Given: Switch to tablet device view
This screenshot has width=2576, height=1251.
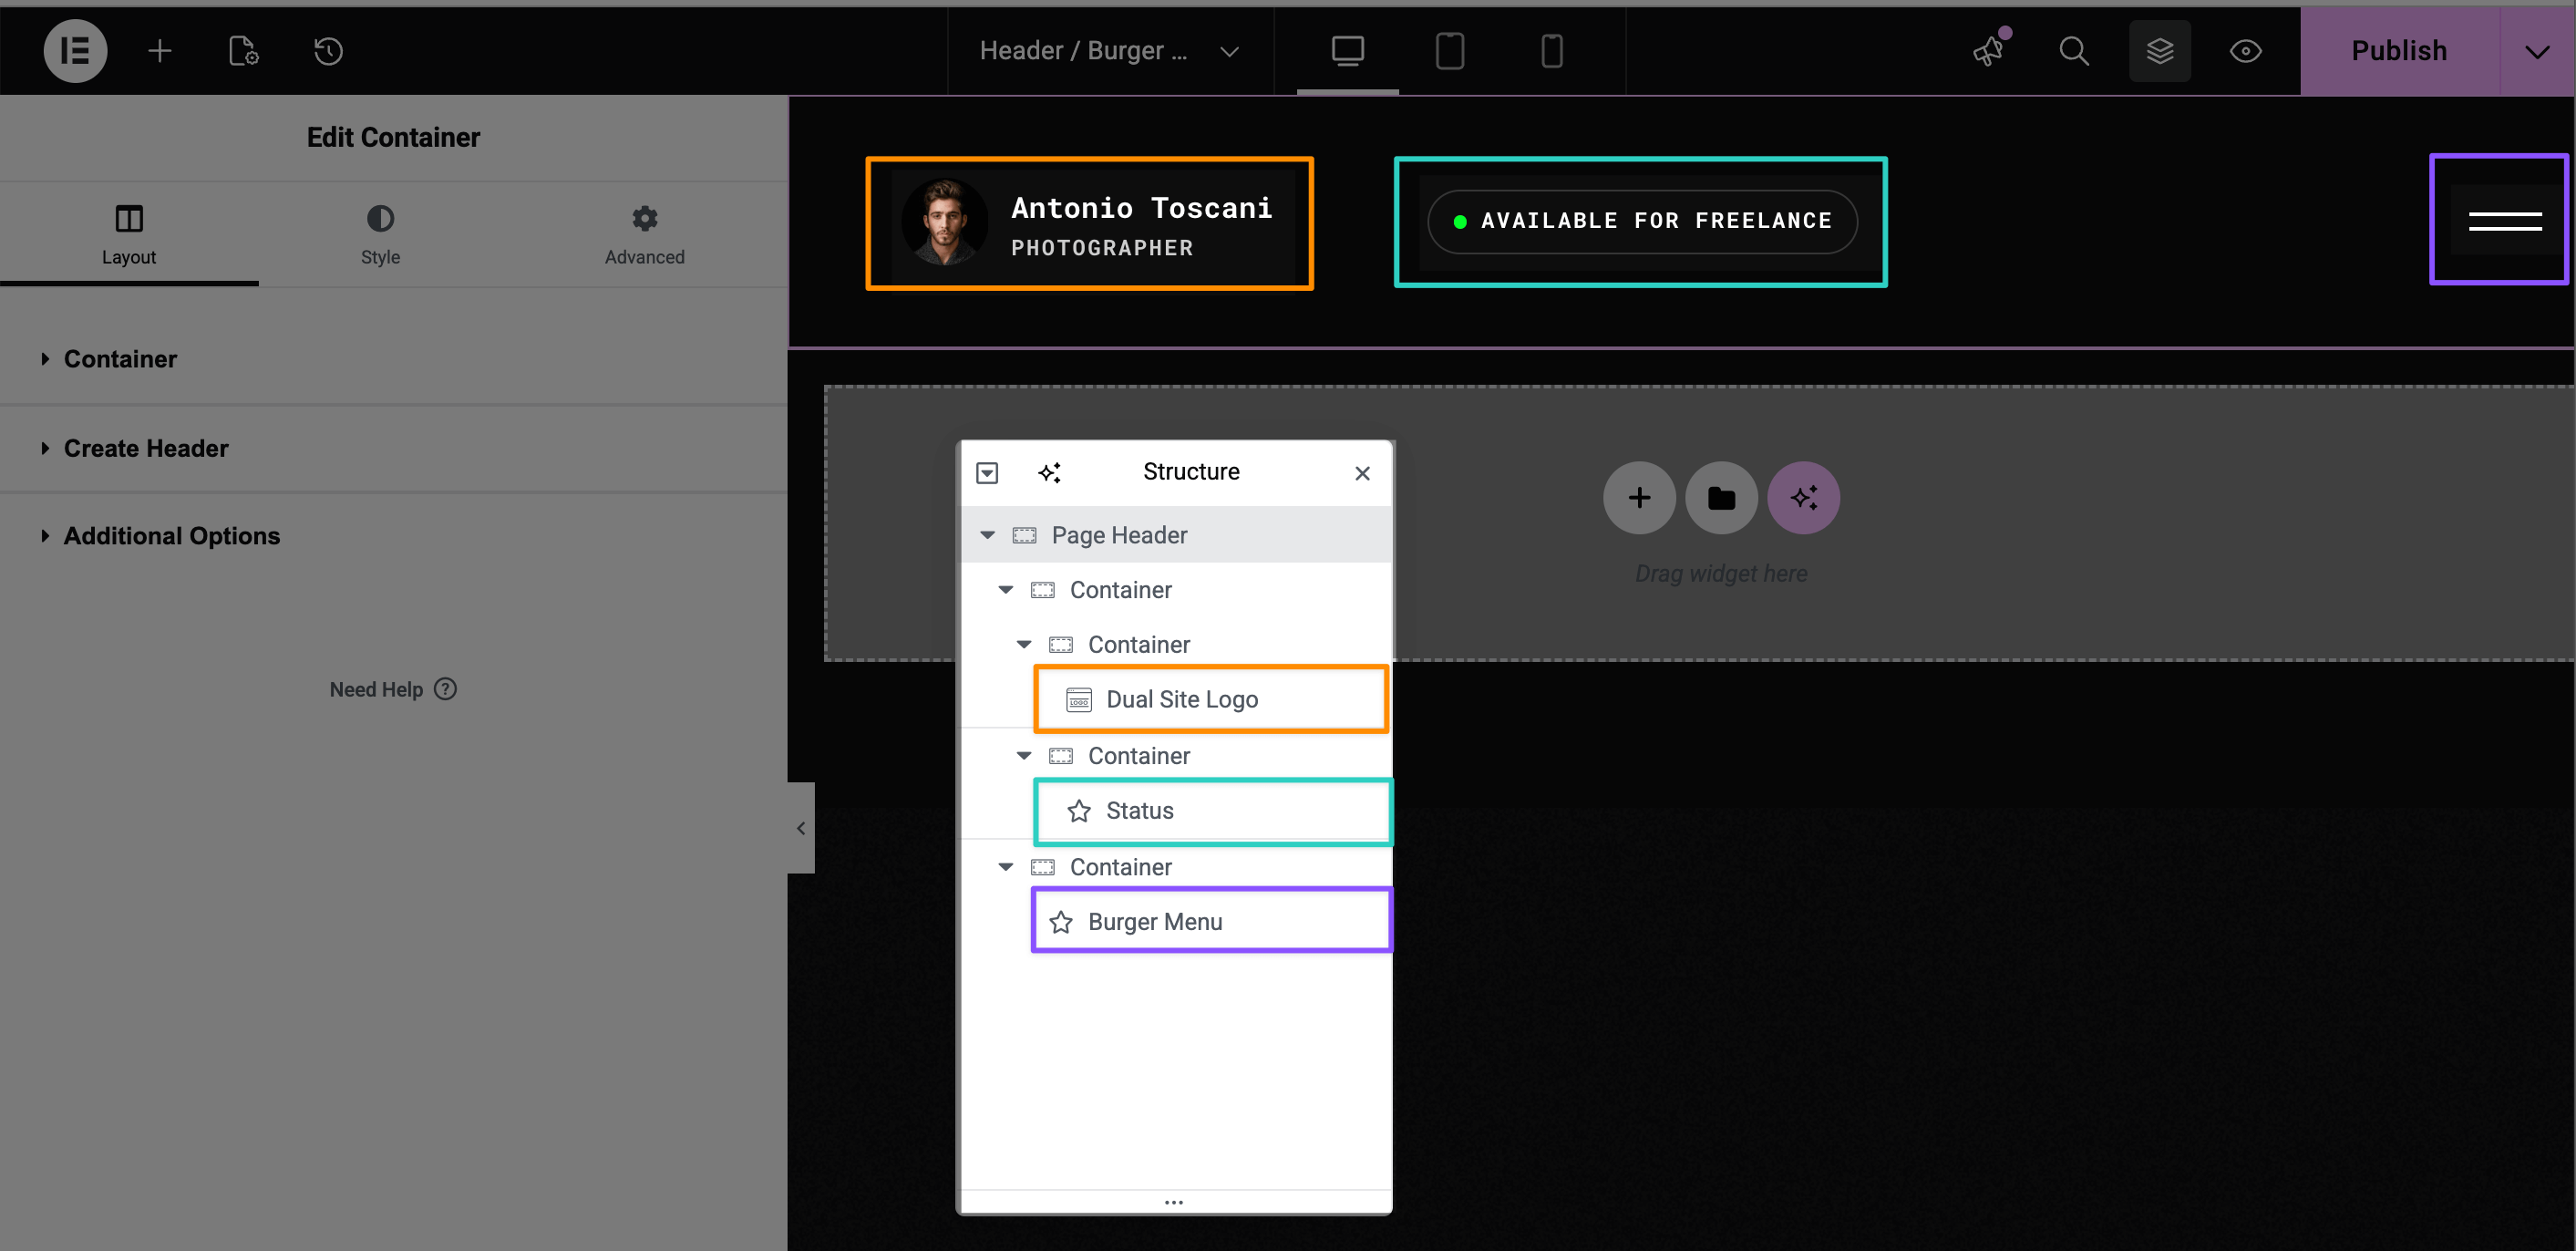Looking at the screenshot, I should 1449,51.
